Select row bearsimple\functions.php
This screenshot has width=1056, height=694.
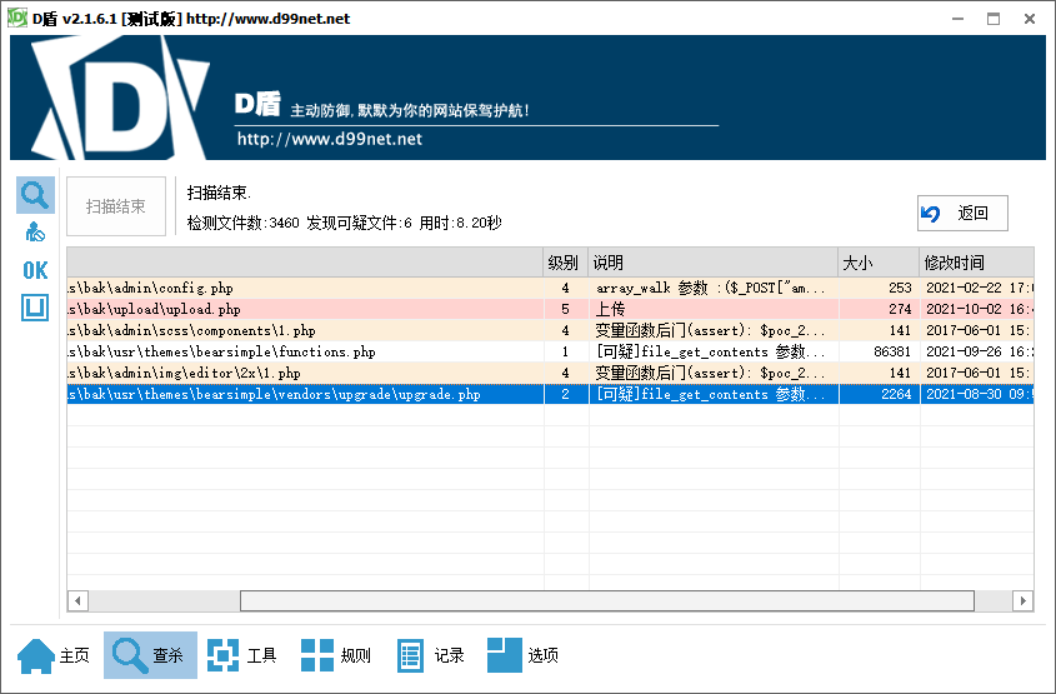(x=550, y=352)
